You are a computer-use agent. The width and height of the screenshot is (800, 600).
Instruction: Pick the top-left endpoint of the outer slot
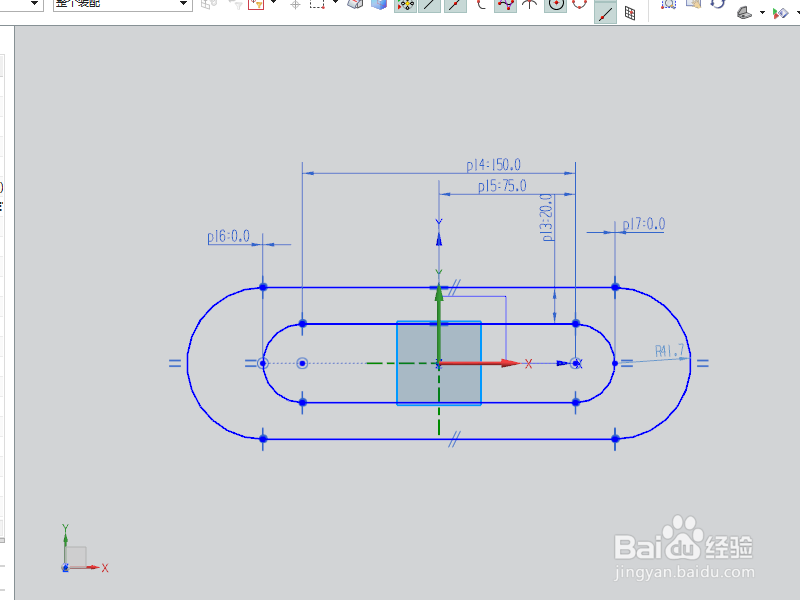pyautogui.click(x=263, y=287)
